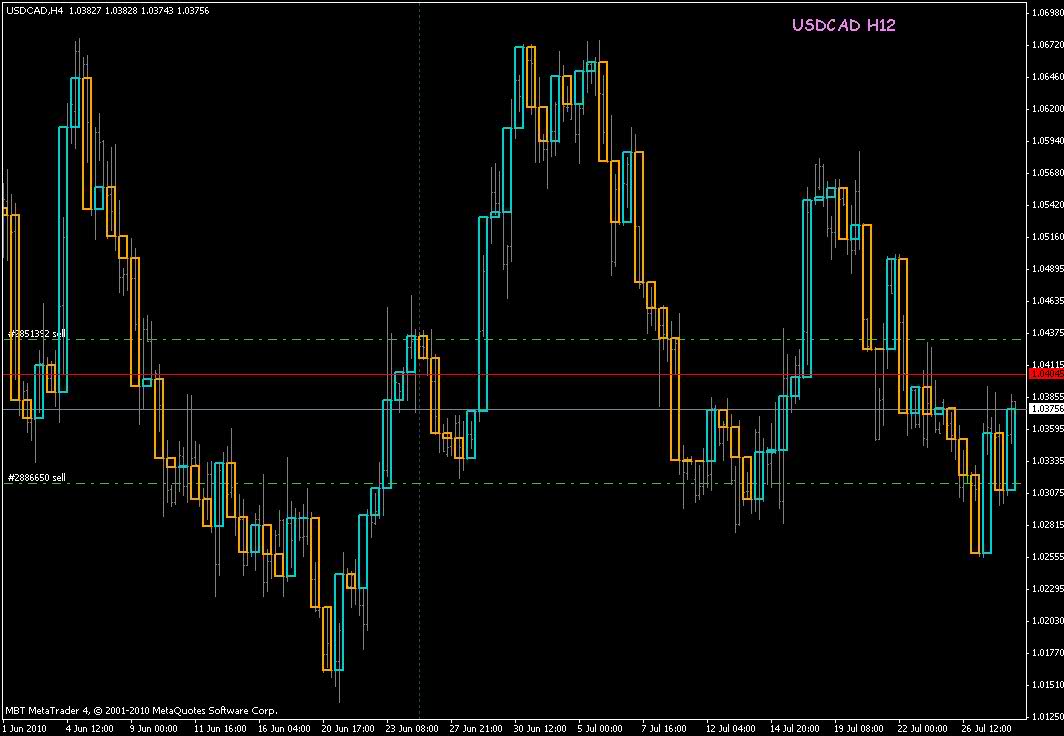This screenshot has width=1064, height=736.
Task: Click the "4 Jun 12:00" time label
Action: click(x=89, y=729)
